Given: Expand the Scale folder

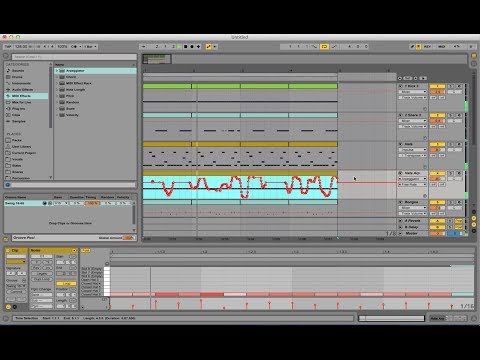Looking at the screenshot, I should 57,109.
